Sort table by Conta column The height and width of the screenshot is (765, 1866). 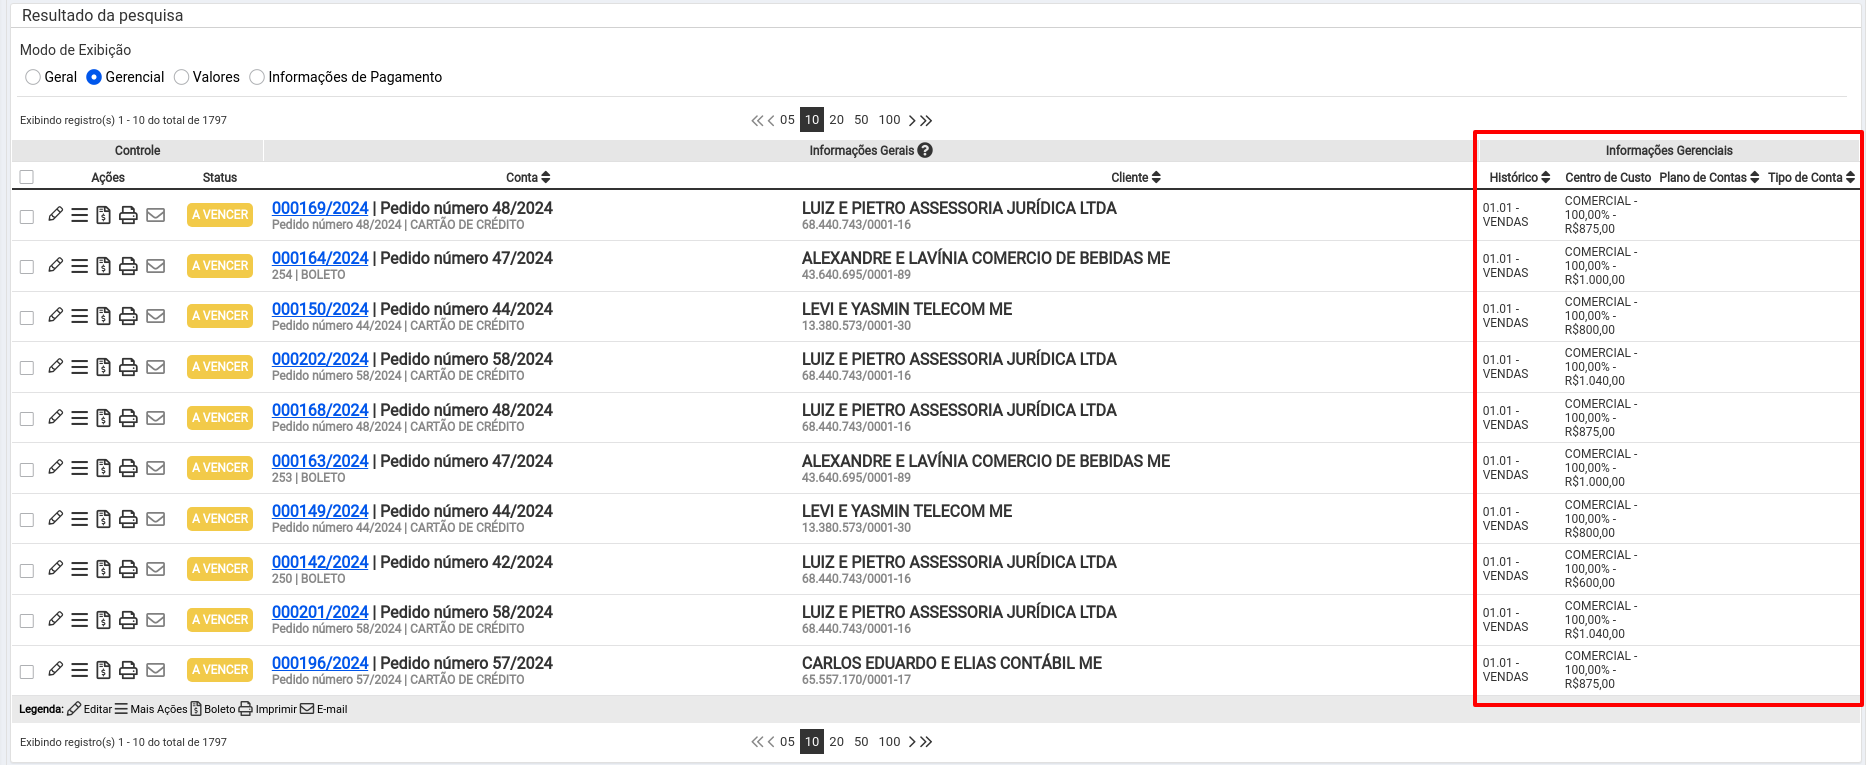528,177
